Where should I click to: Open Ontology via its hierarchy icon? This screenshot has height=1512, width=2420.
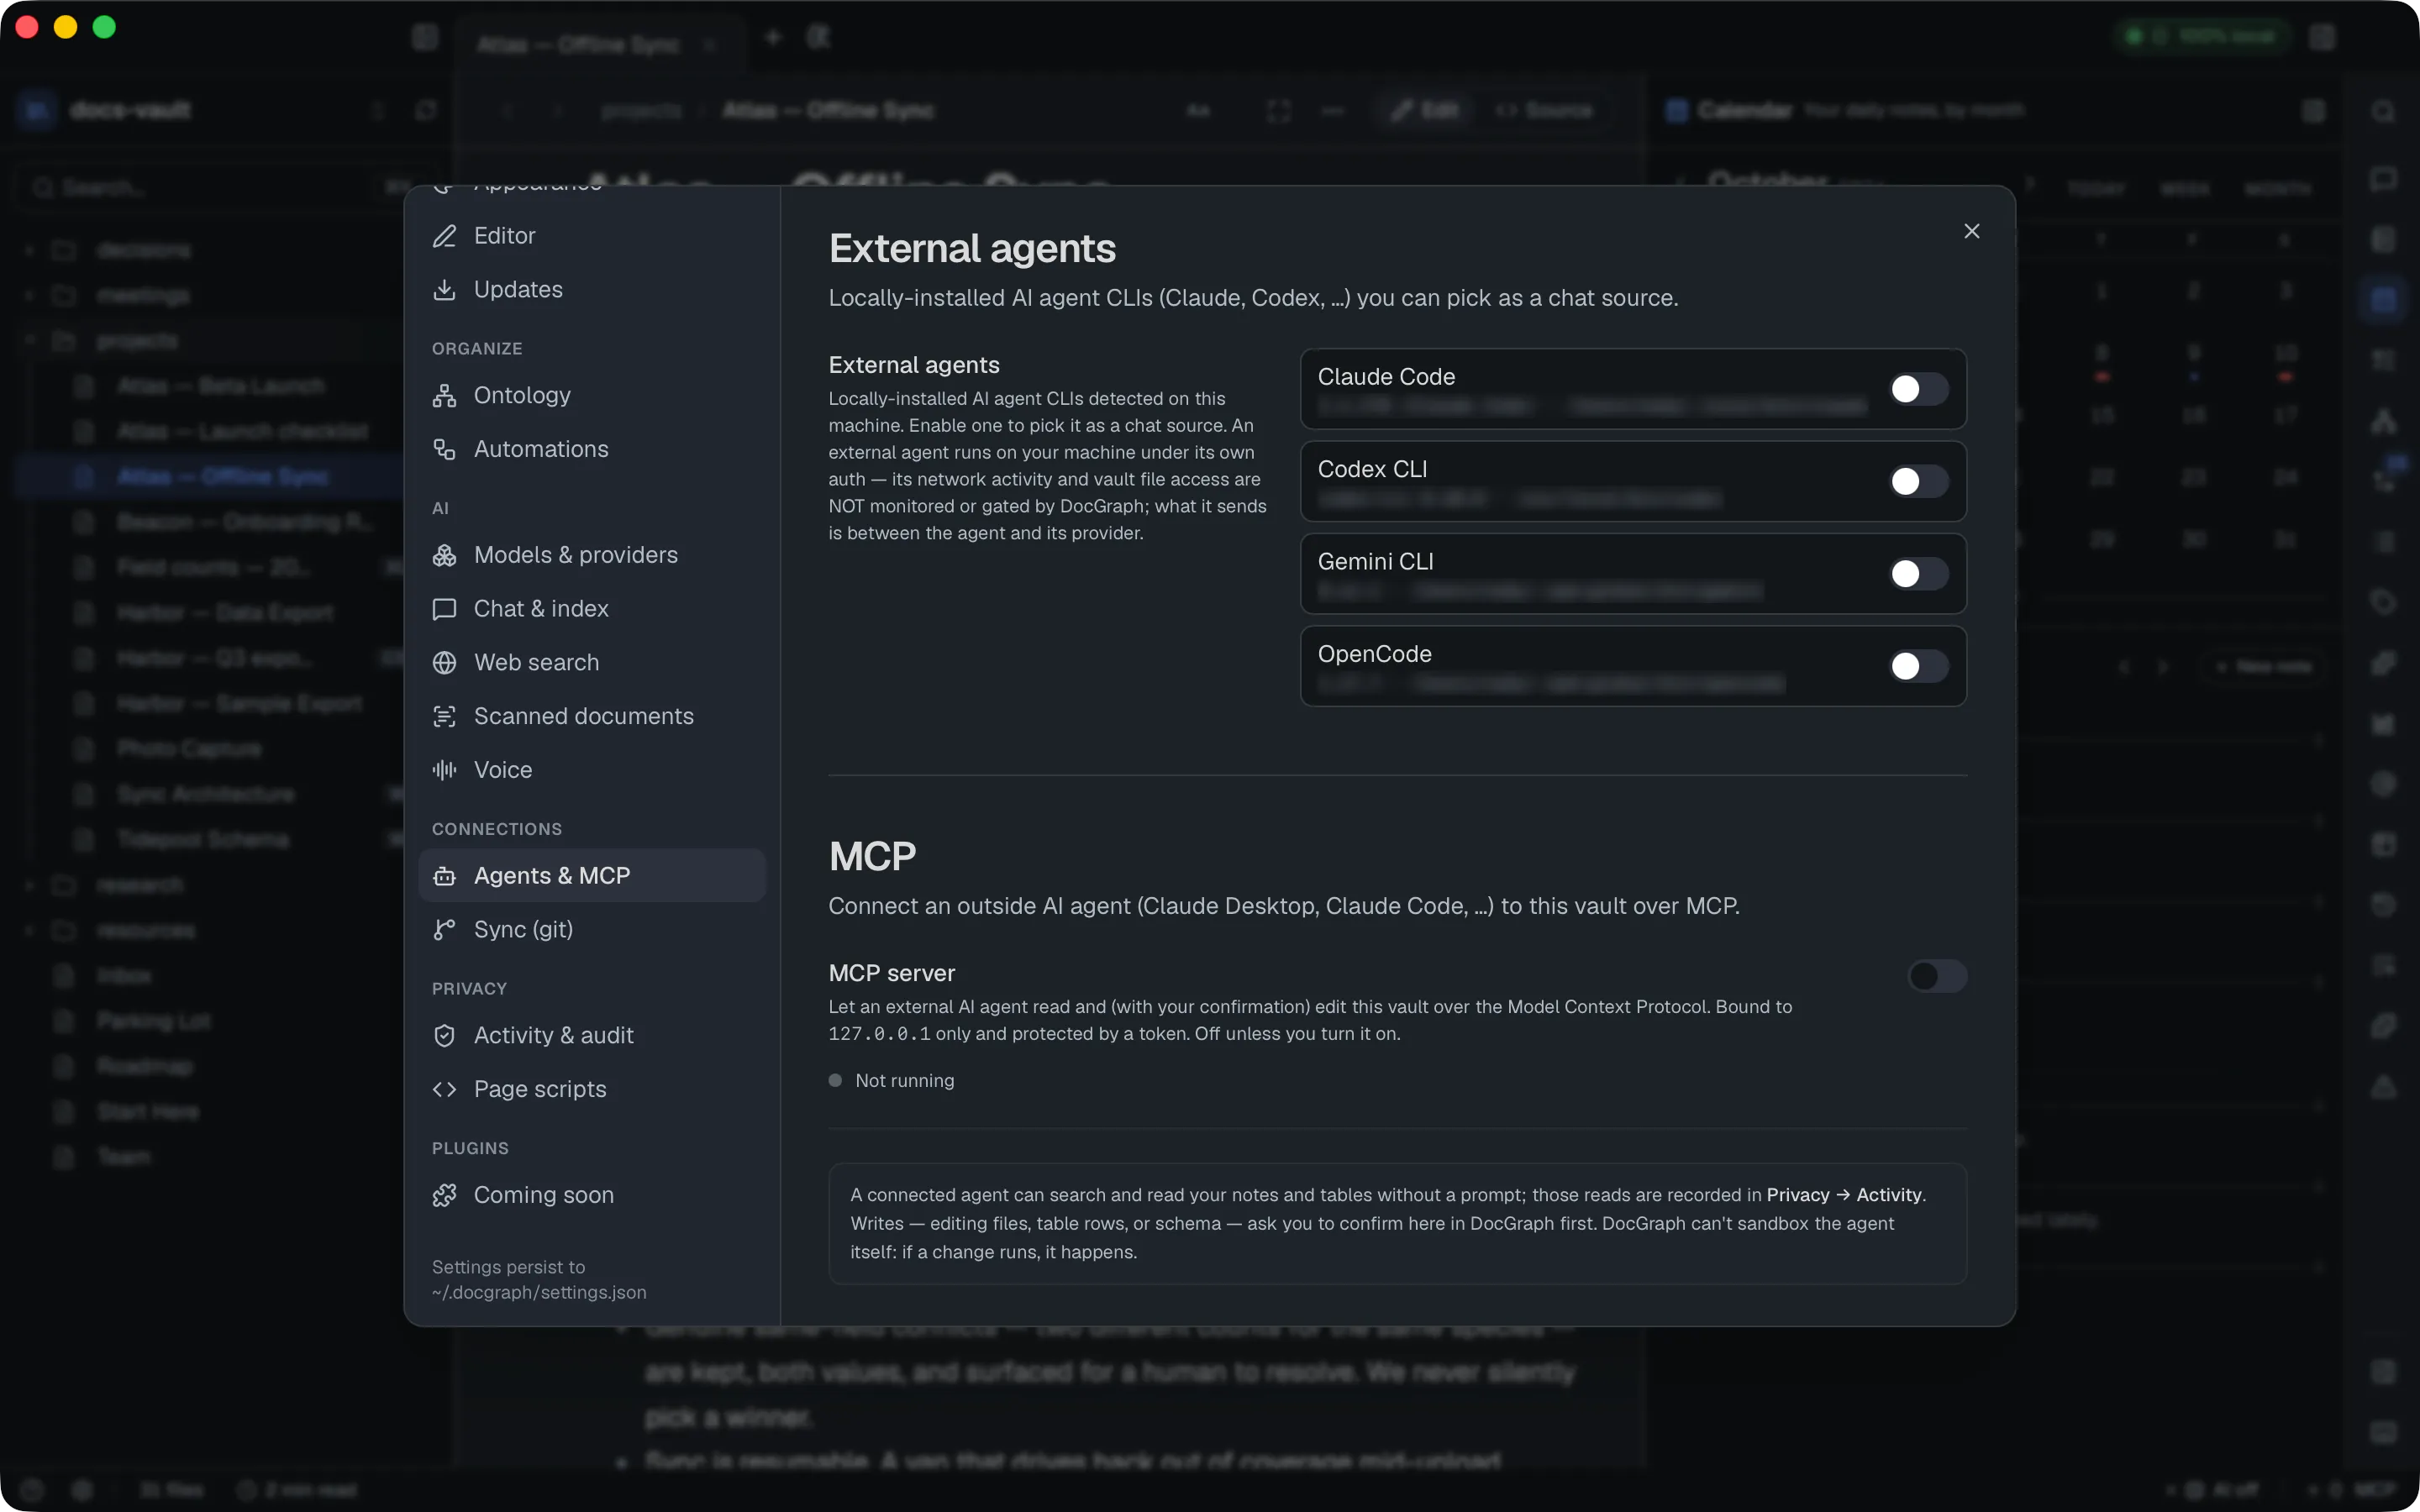(444, 396)
